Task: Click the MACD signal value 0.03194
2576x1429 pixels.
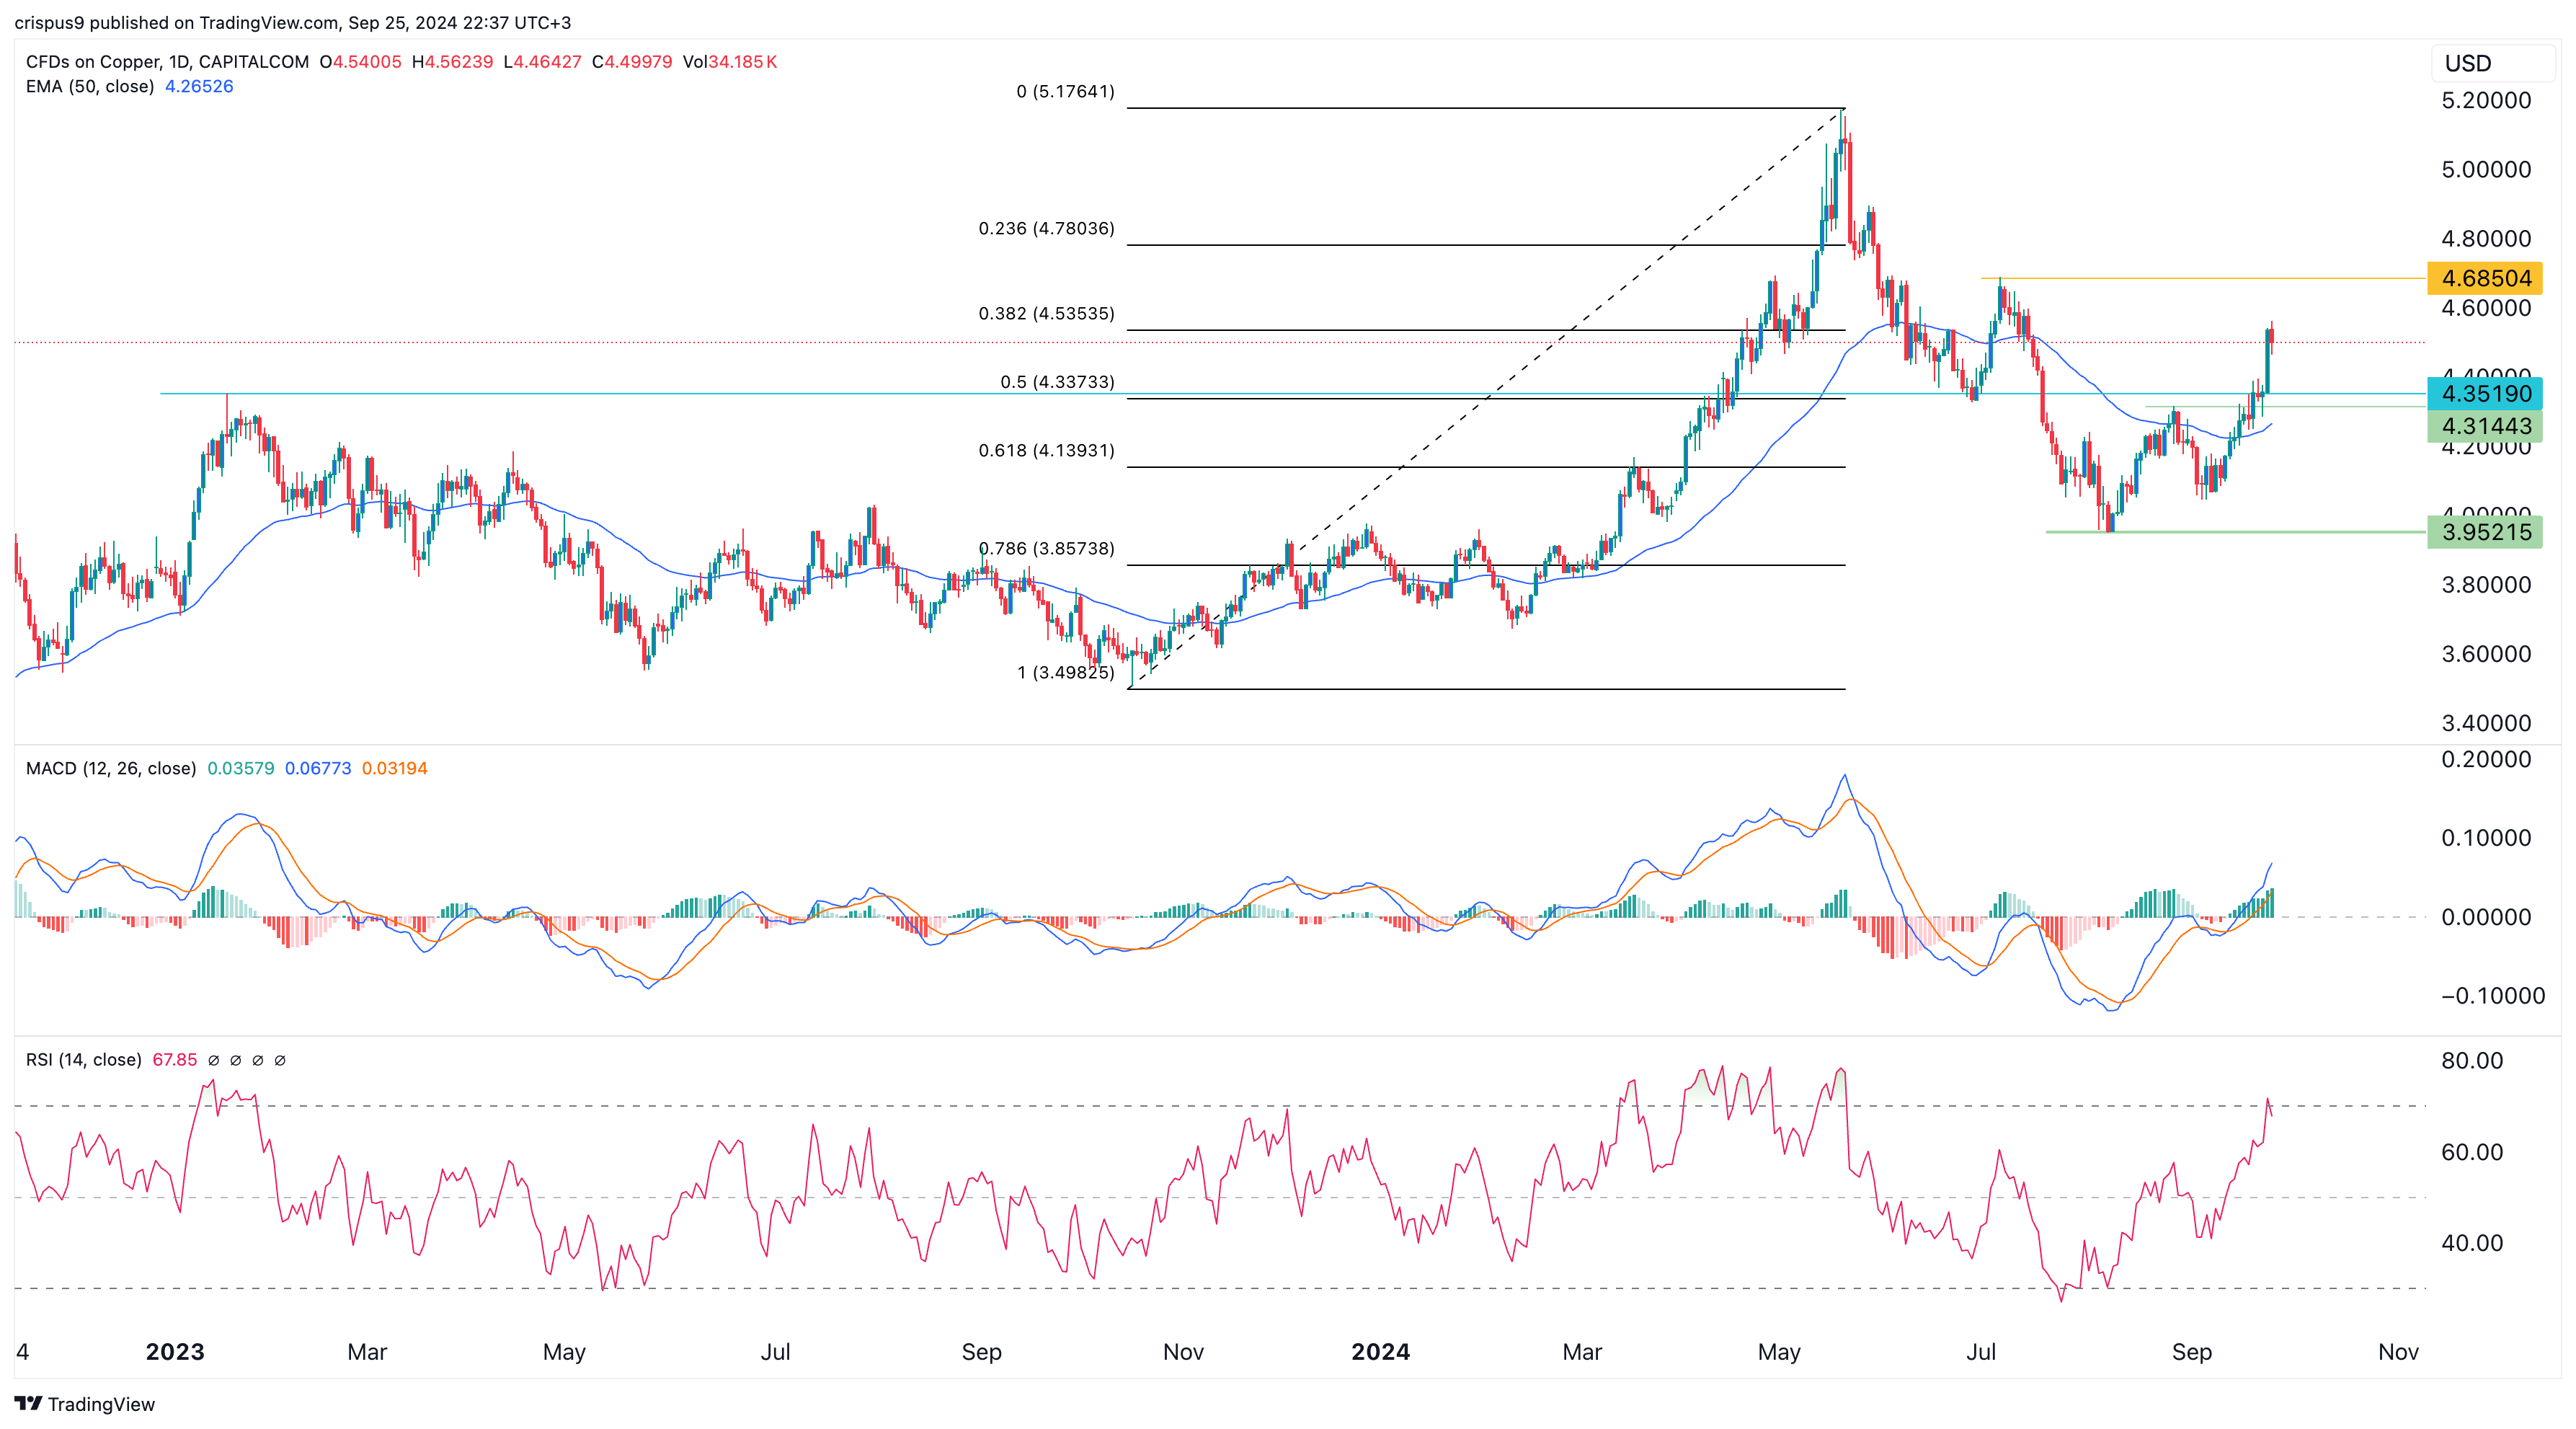Action: 395,768
